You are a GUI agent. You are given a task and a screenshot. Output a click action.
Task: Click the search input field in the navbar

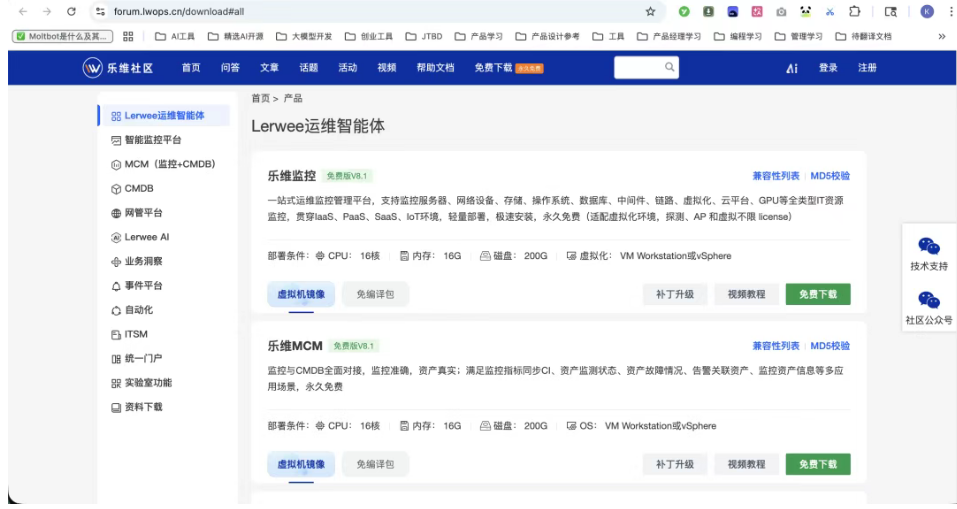click(638, 67)
